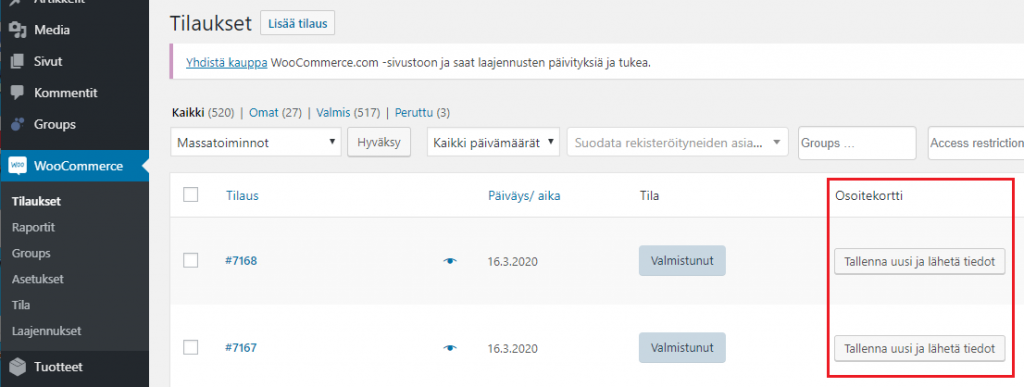1024x387 pixels.
Task: Open the Sivut menu label
Action: [48, 61]
